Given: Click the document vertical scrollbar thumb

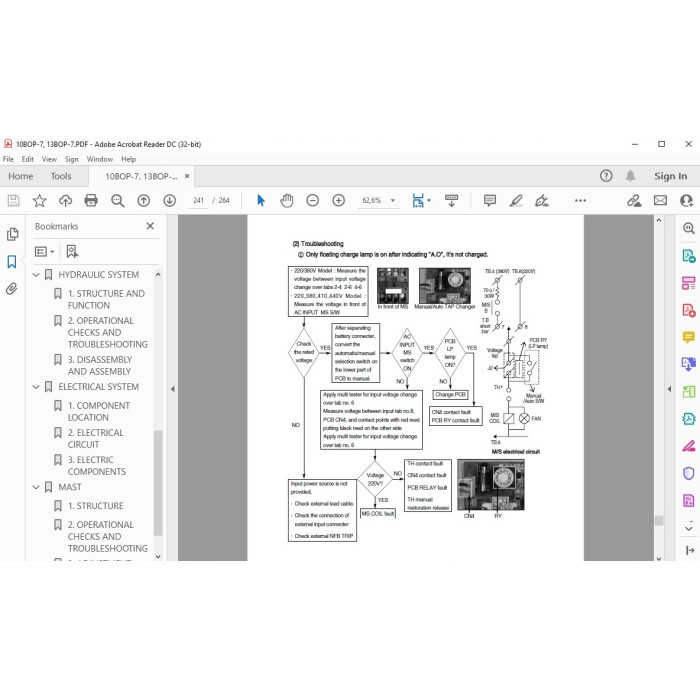Looking at the screenshot, I should tap(659, 521).
